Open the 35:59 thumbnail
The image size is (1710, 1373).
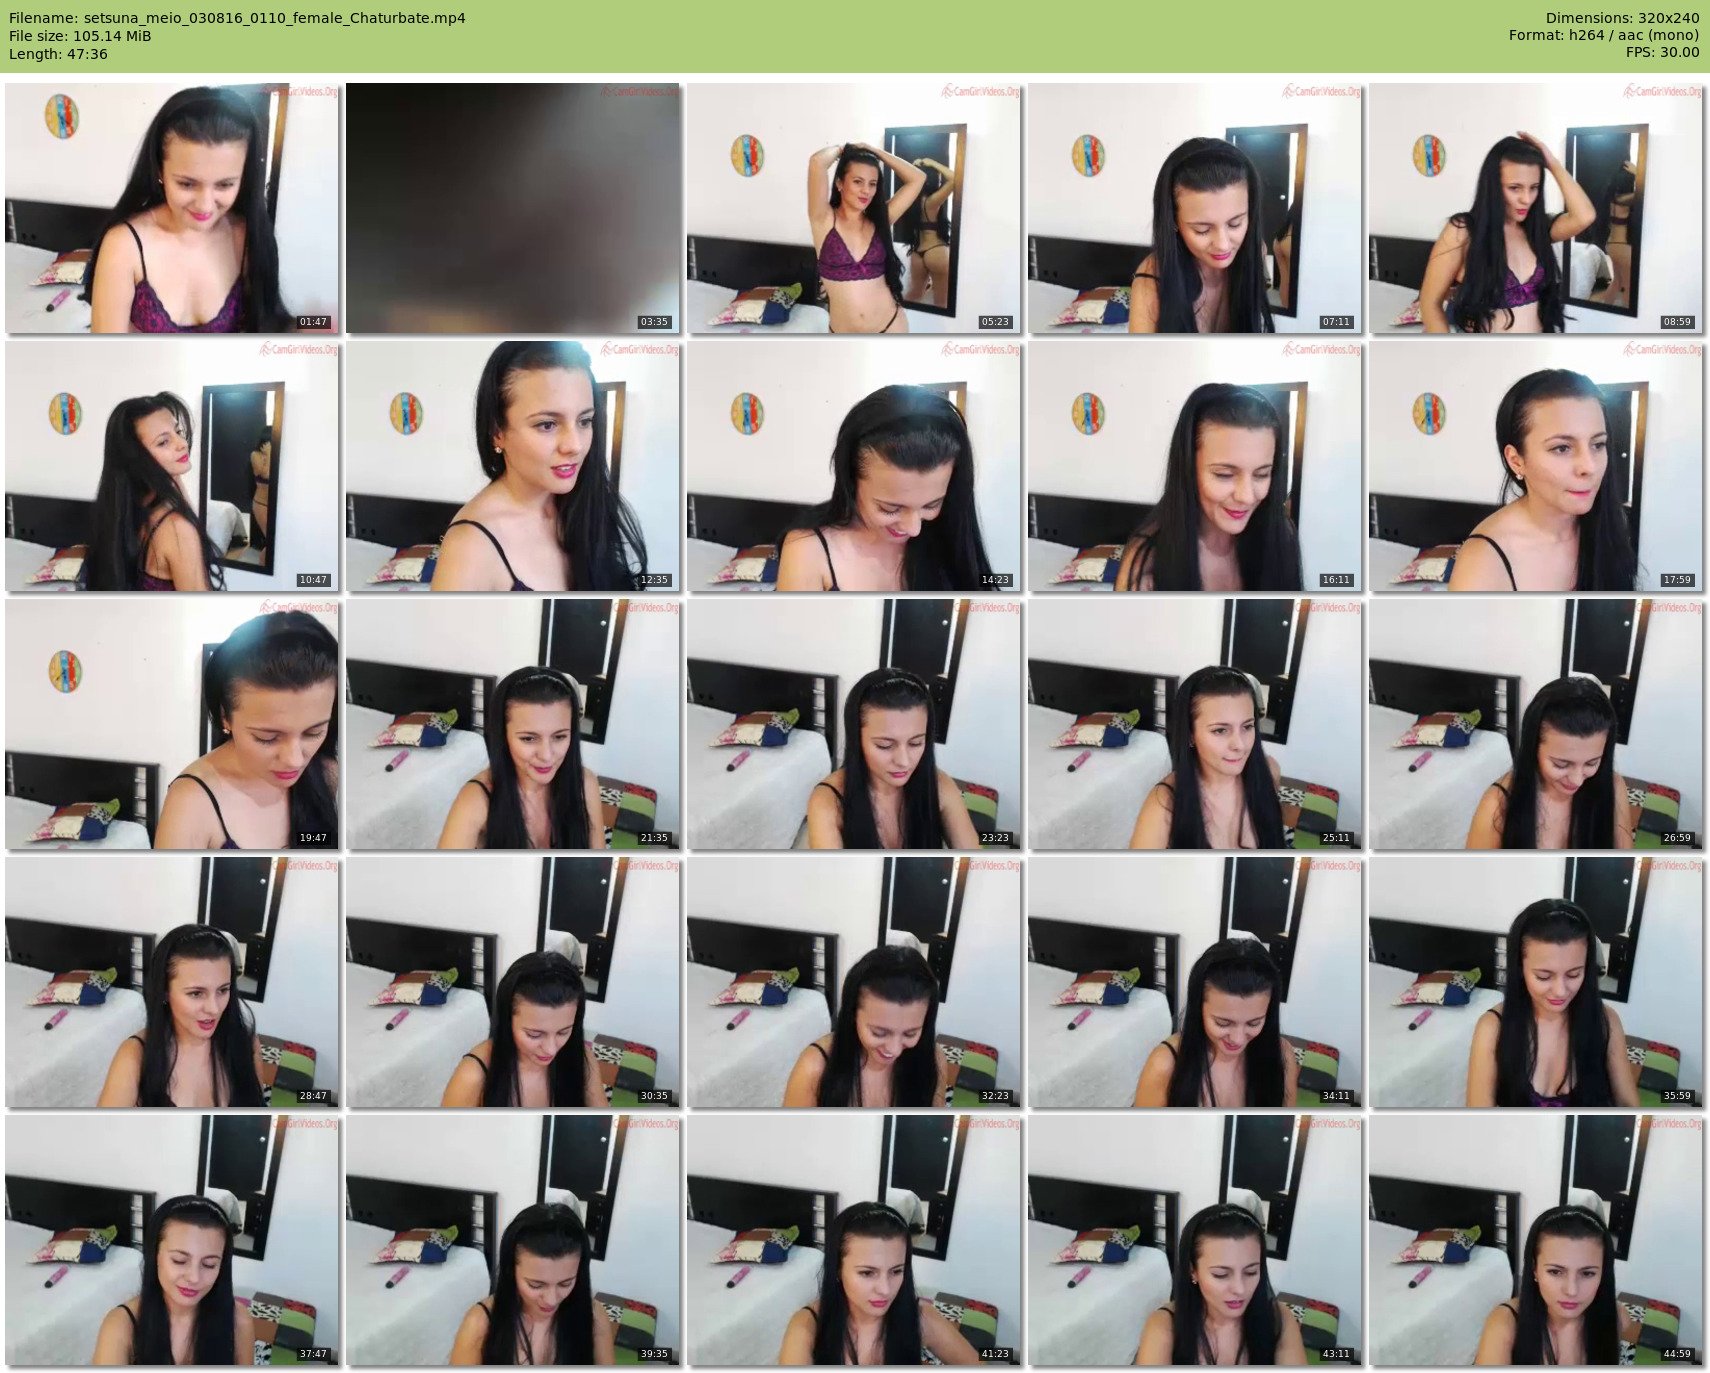coord(1535,982)
